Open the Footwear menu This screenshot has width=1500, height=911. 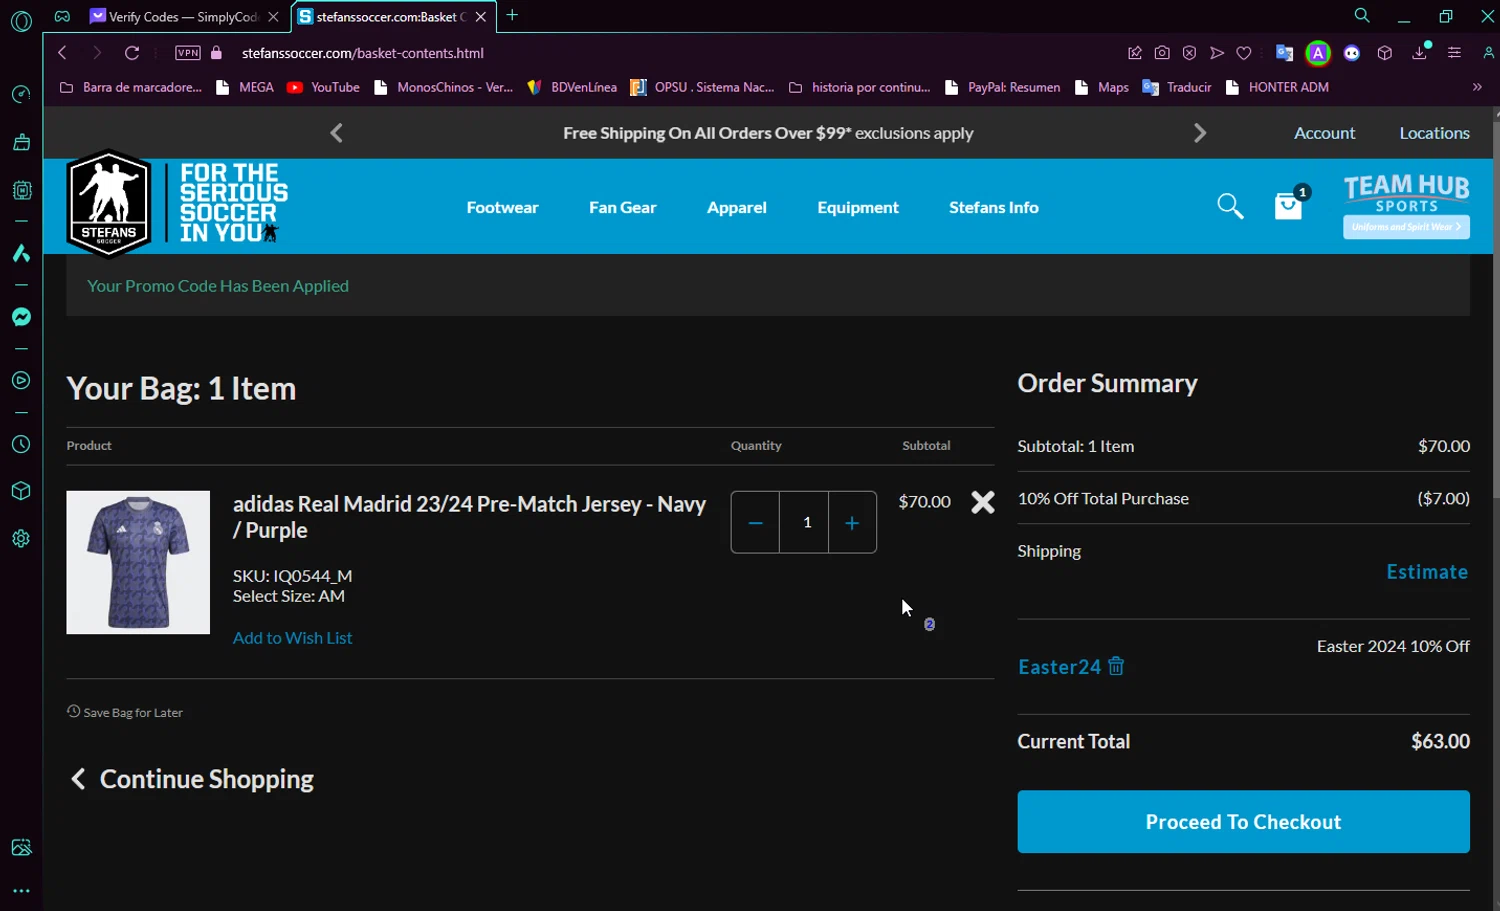[502, 207]
